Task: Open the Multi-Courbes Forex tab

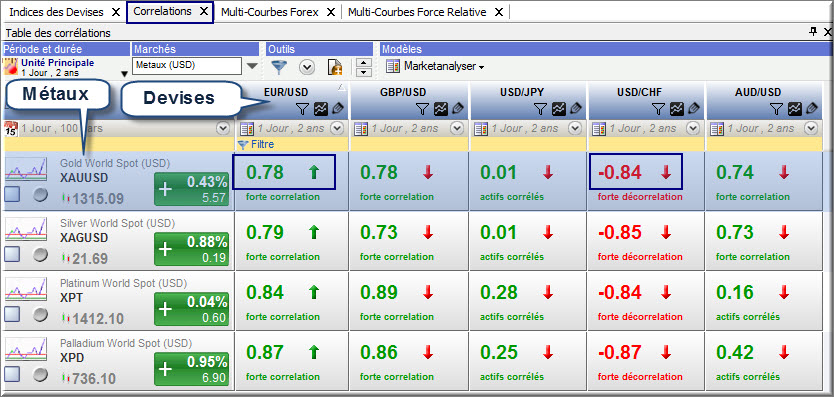Action: tap(270, 12)
